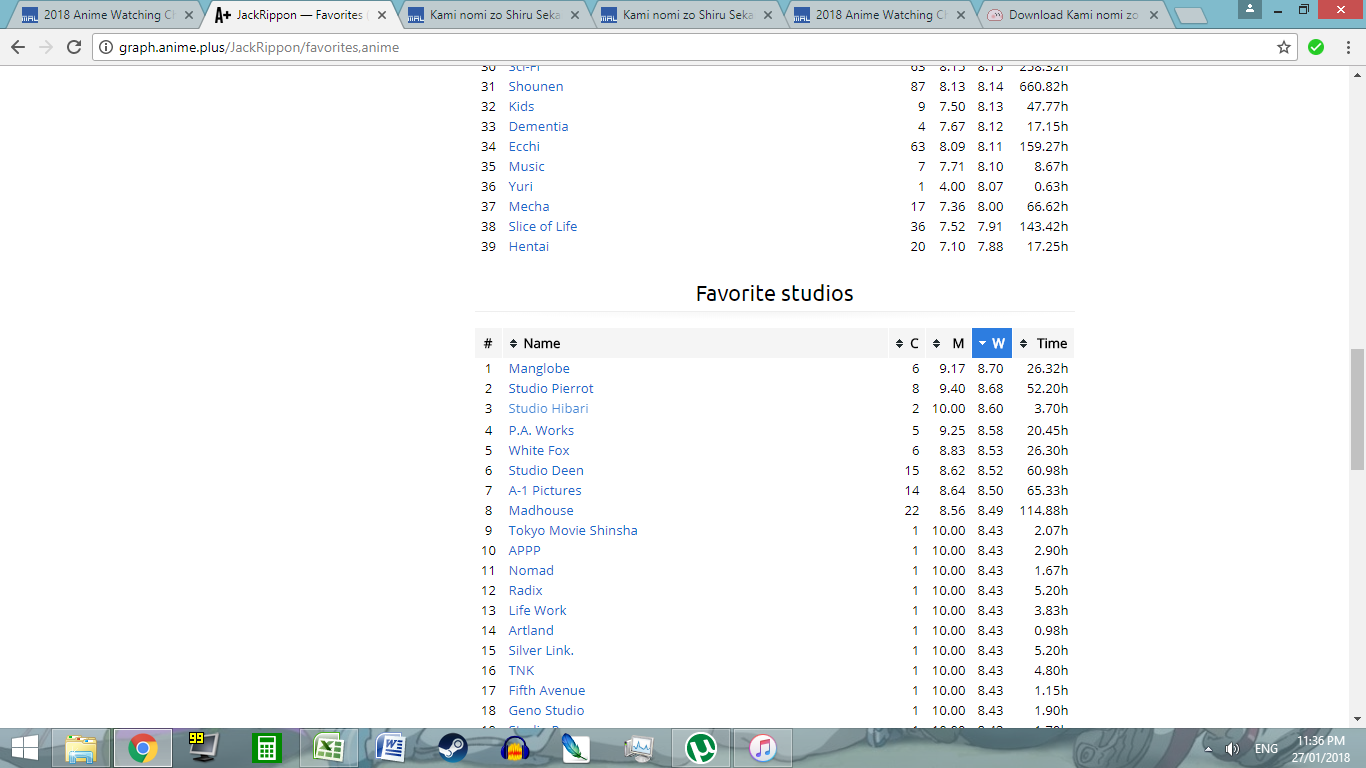Open iTunes from the taskbar
The image size is (1366, 768).
coord(762,748)
